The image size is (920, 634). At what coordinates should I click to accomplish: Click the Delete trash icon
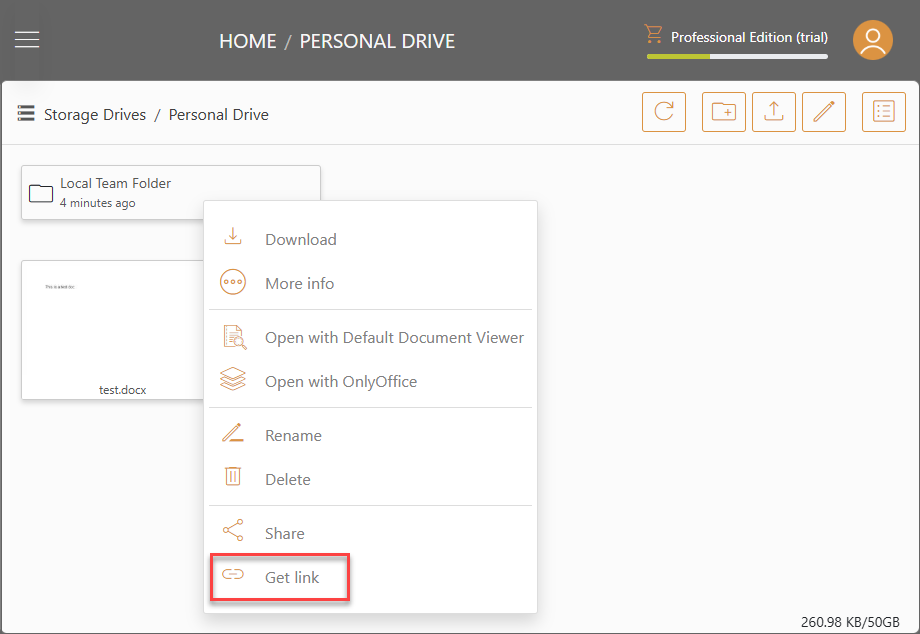point(233,476)
